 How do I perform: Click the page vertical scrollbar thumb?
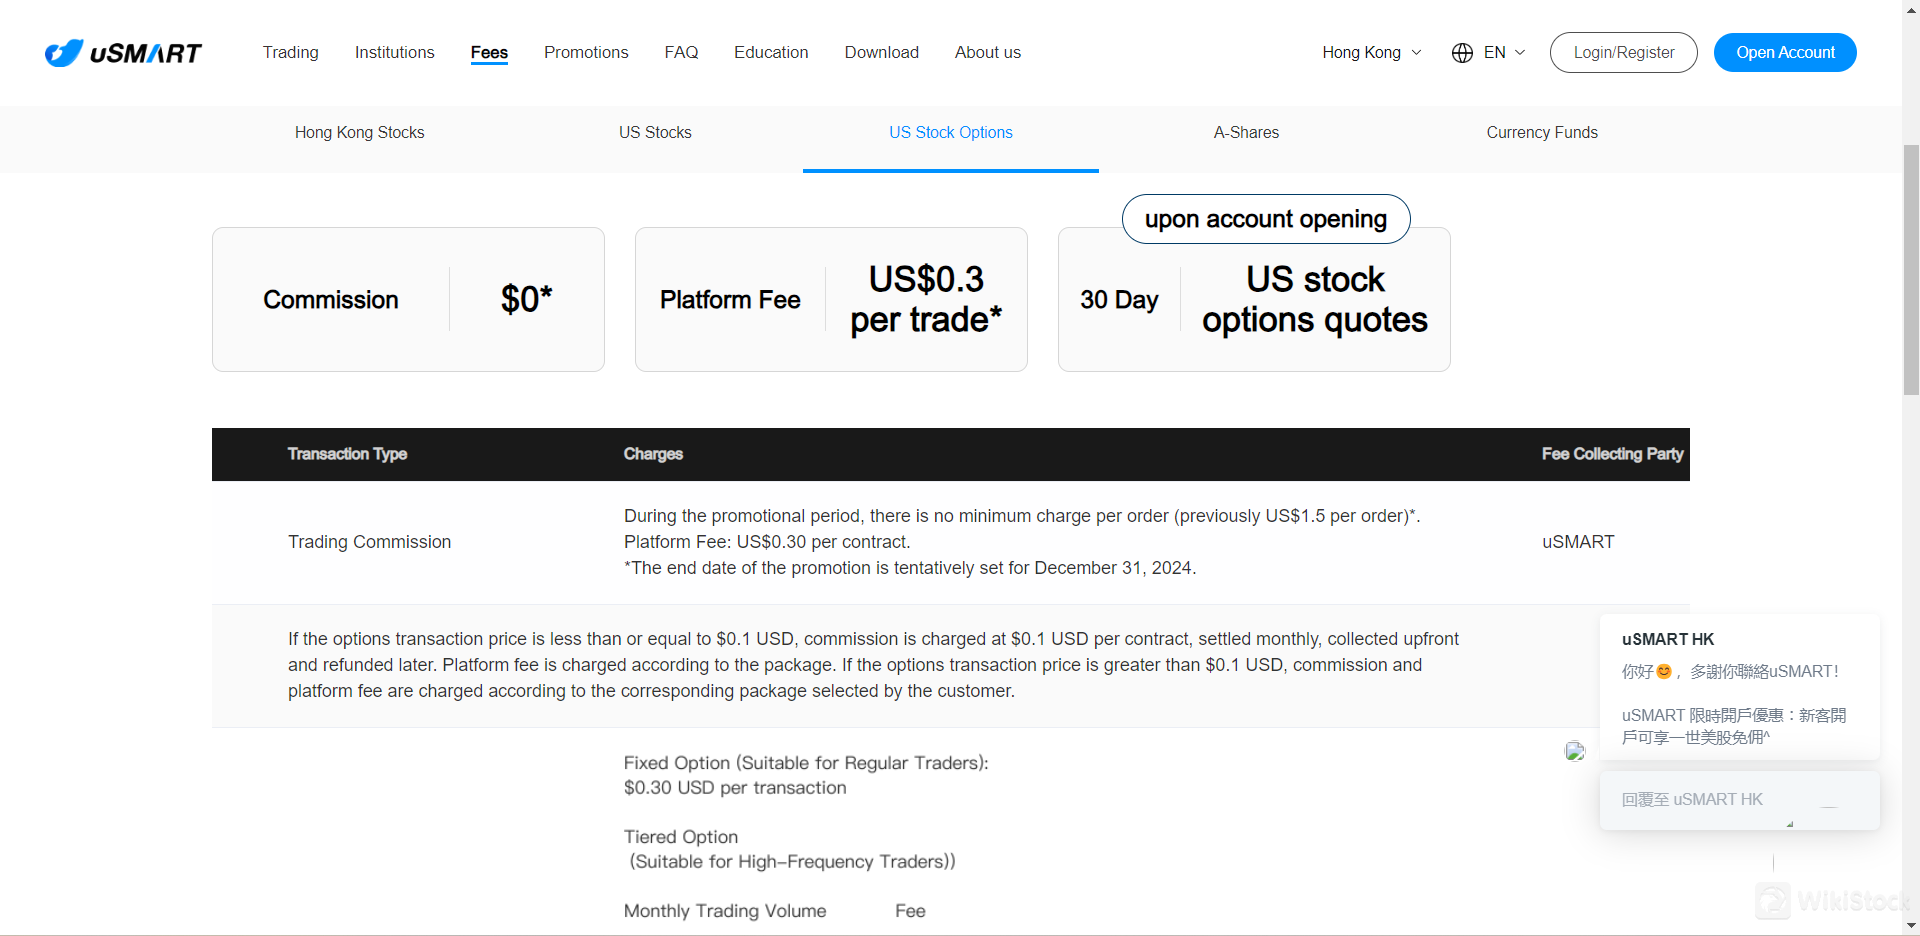(x=1911, y=270)
